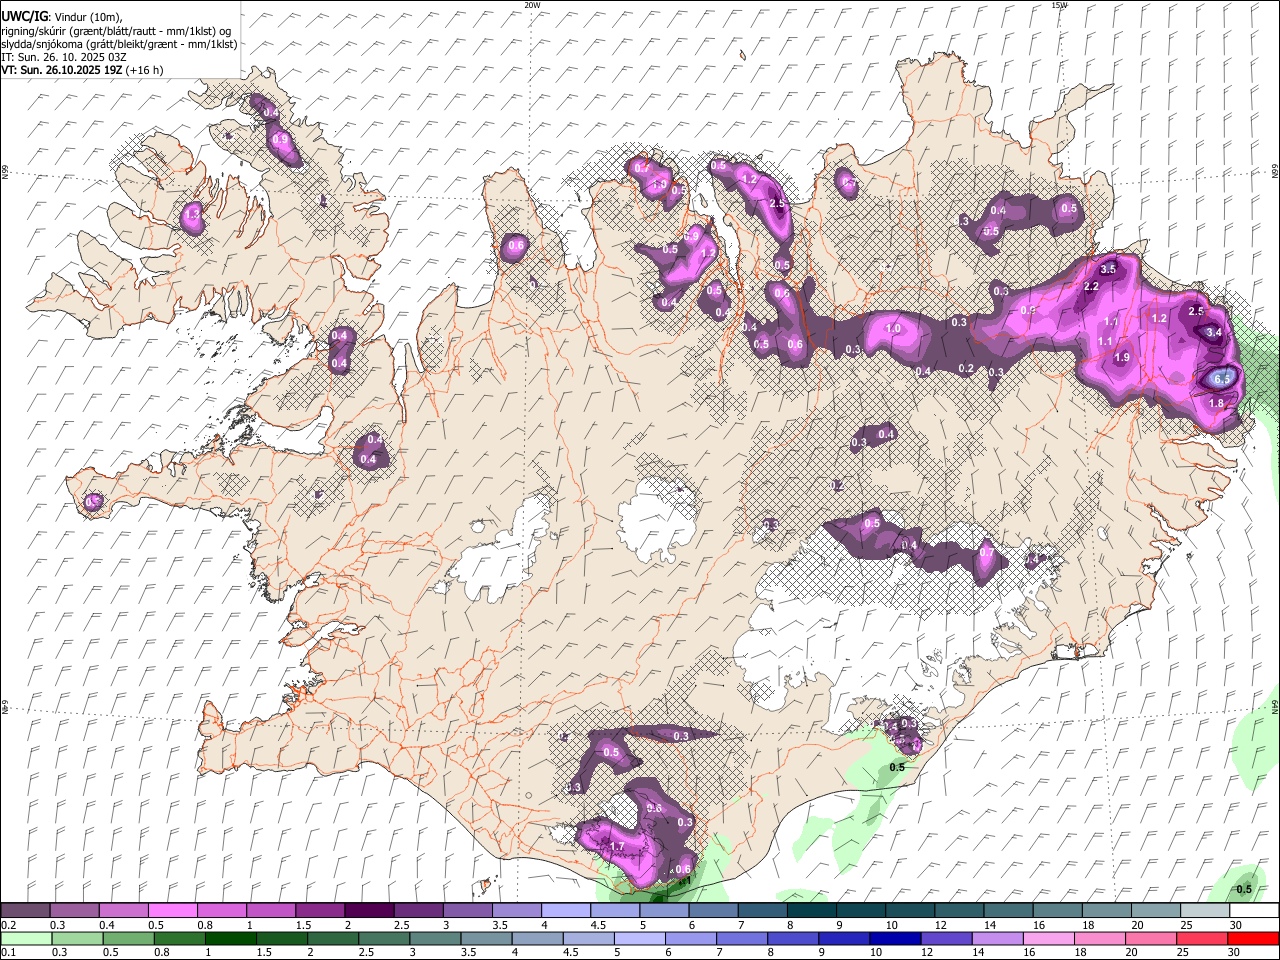The height and width of the screenshot is (960, 1280).
Task: Select the snow scale swatch between 1 and 1.5
Action: point(271,911)
